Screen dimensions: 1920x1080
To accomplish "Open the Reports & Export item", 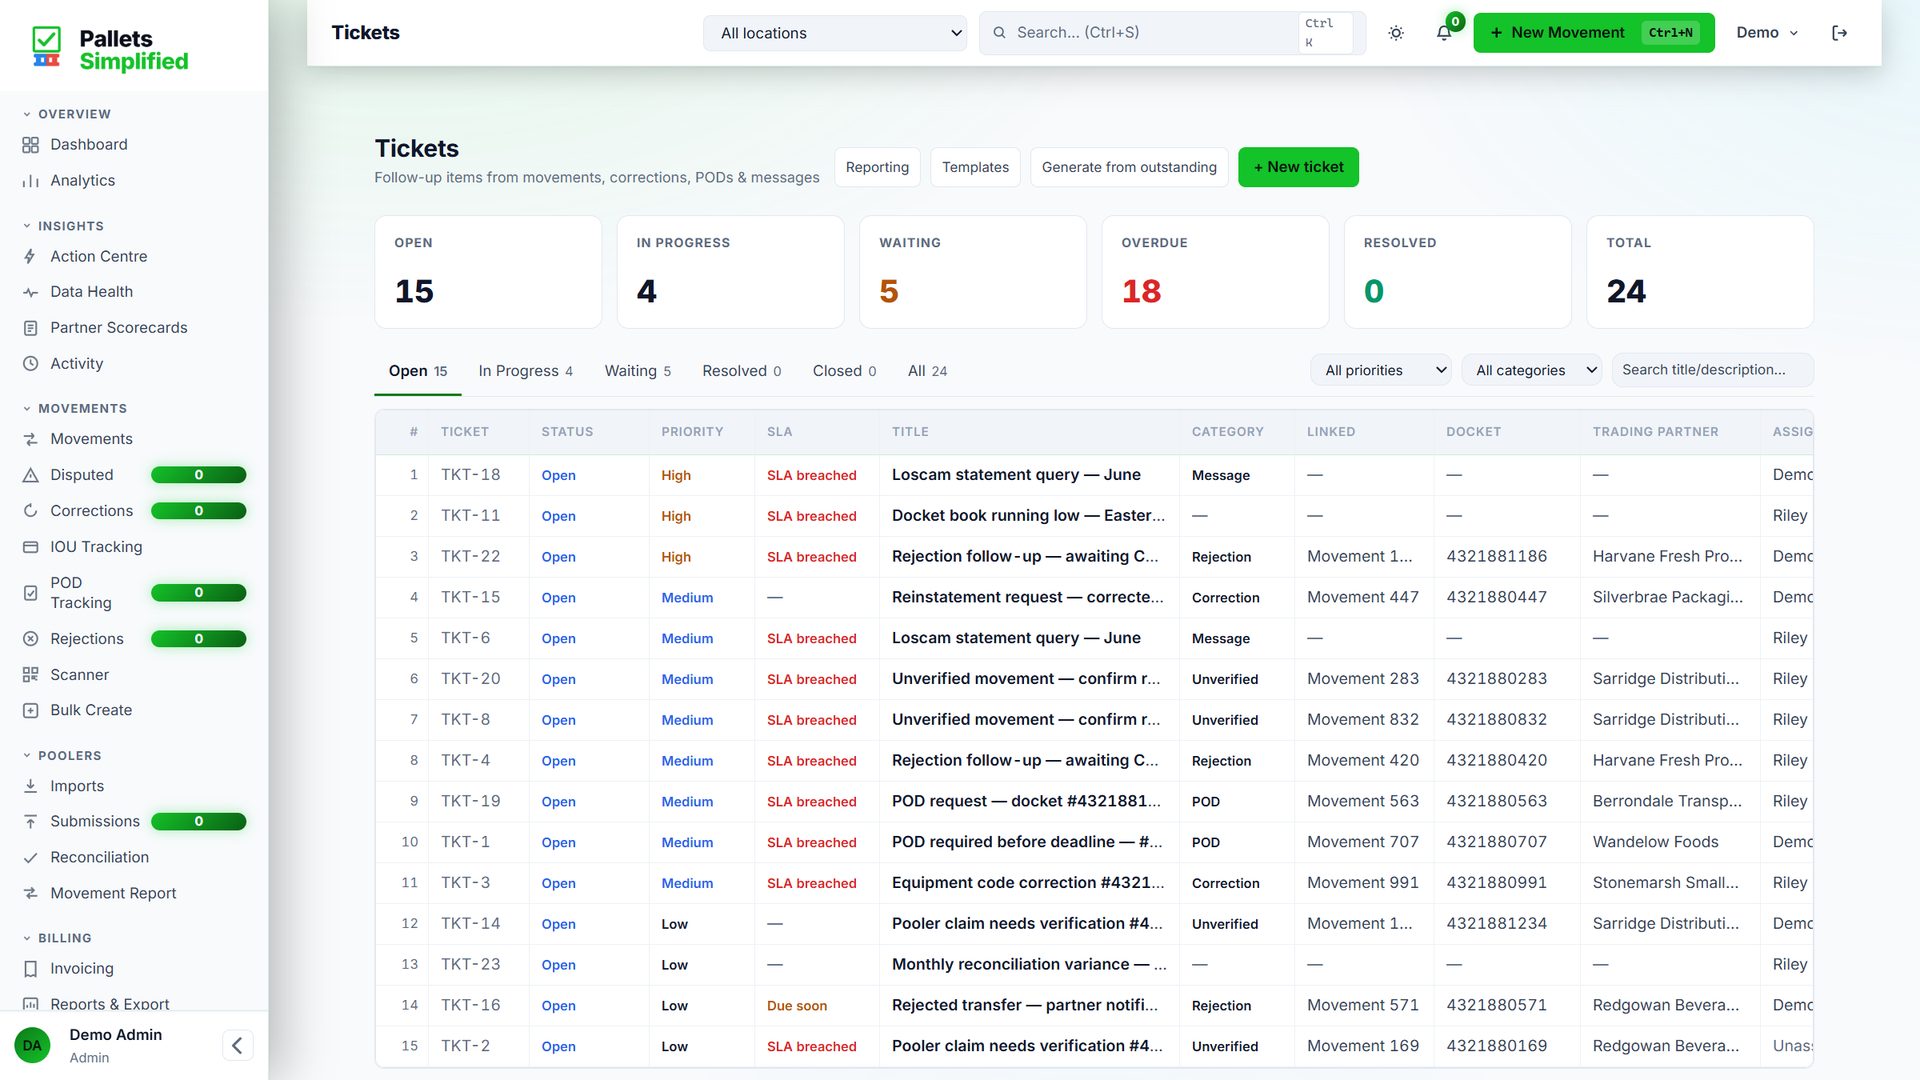I will (x=110, y=1003).
